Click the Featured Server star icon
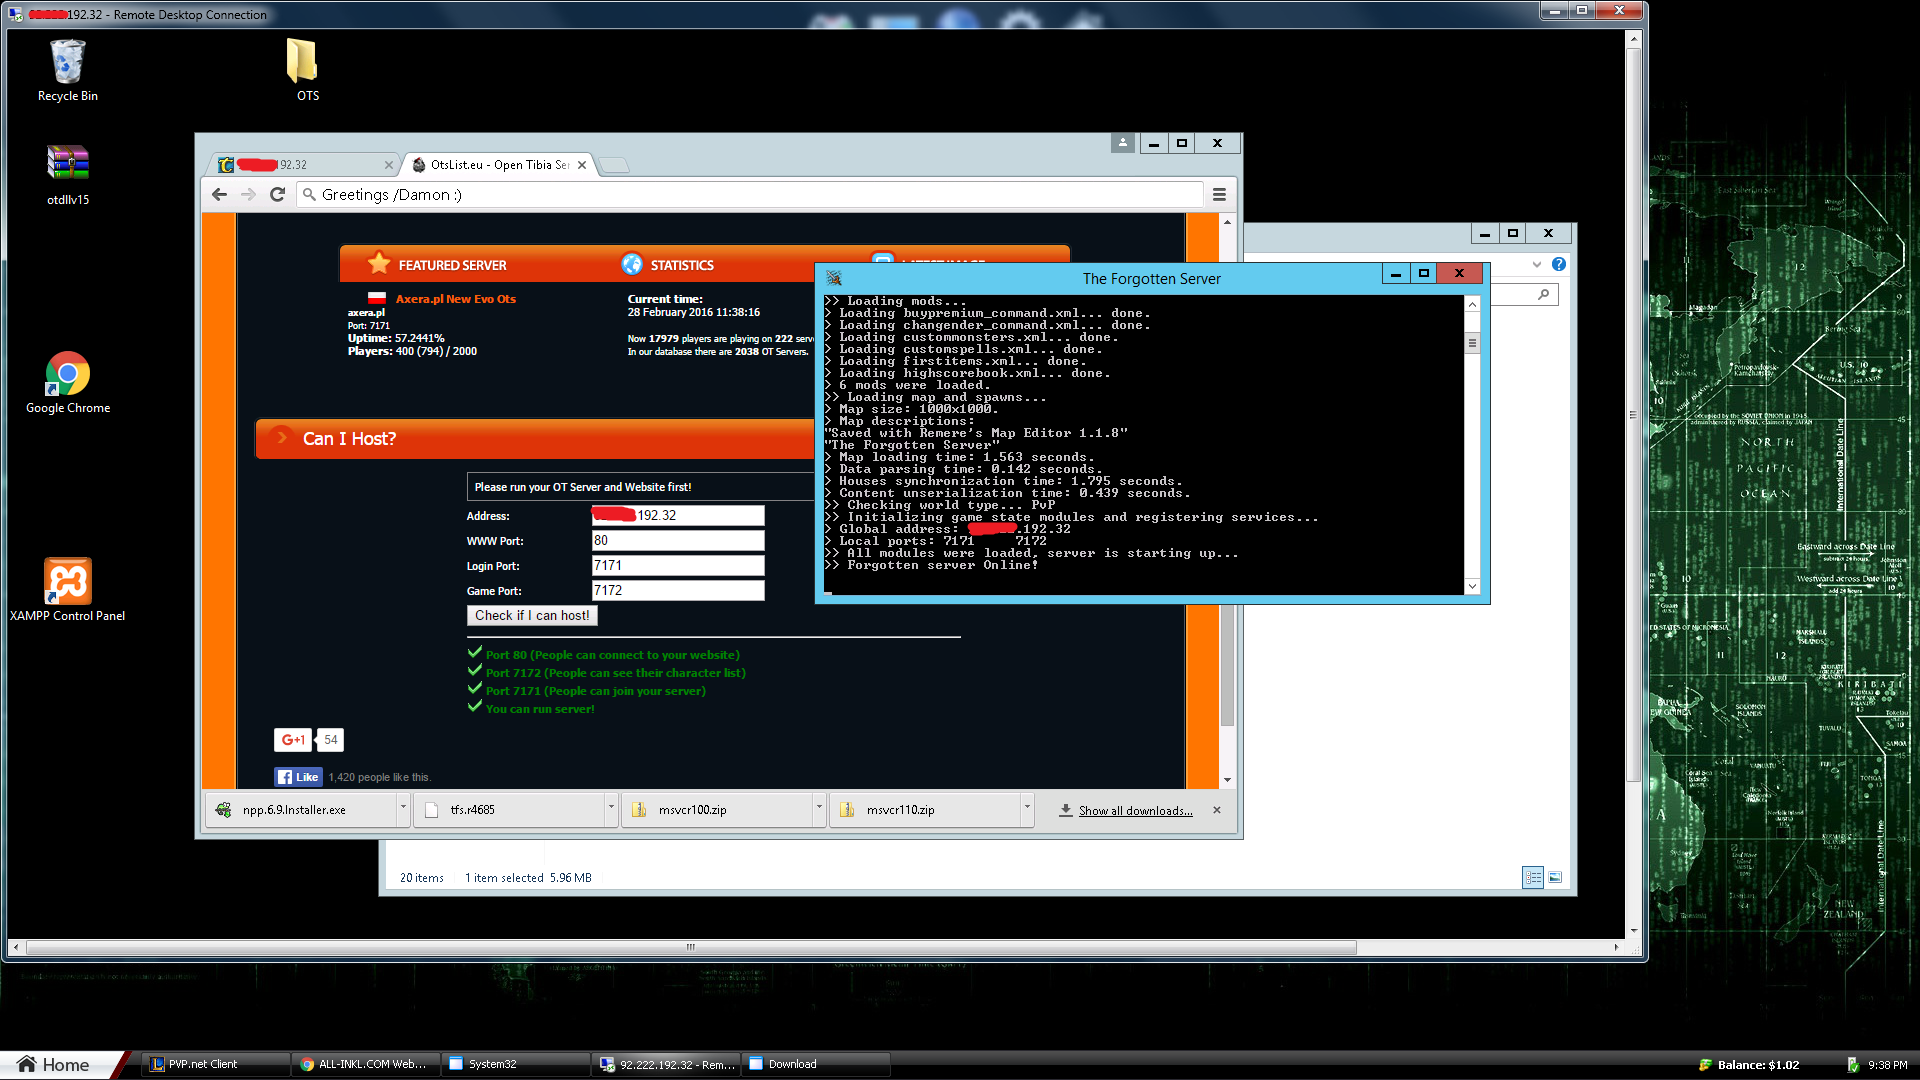Screen dimensions: 1920x1080 point(379,264)
